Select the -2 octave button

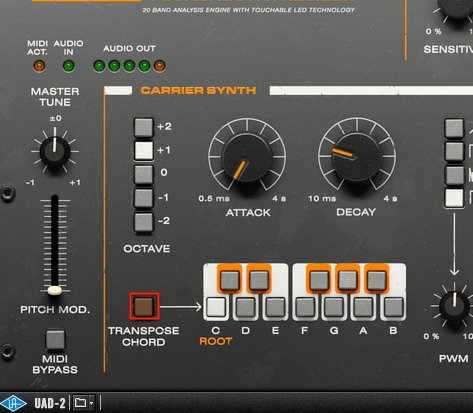click(144, 222)
